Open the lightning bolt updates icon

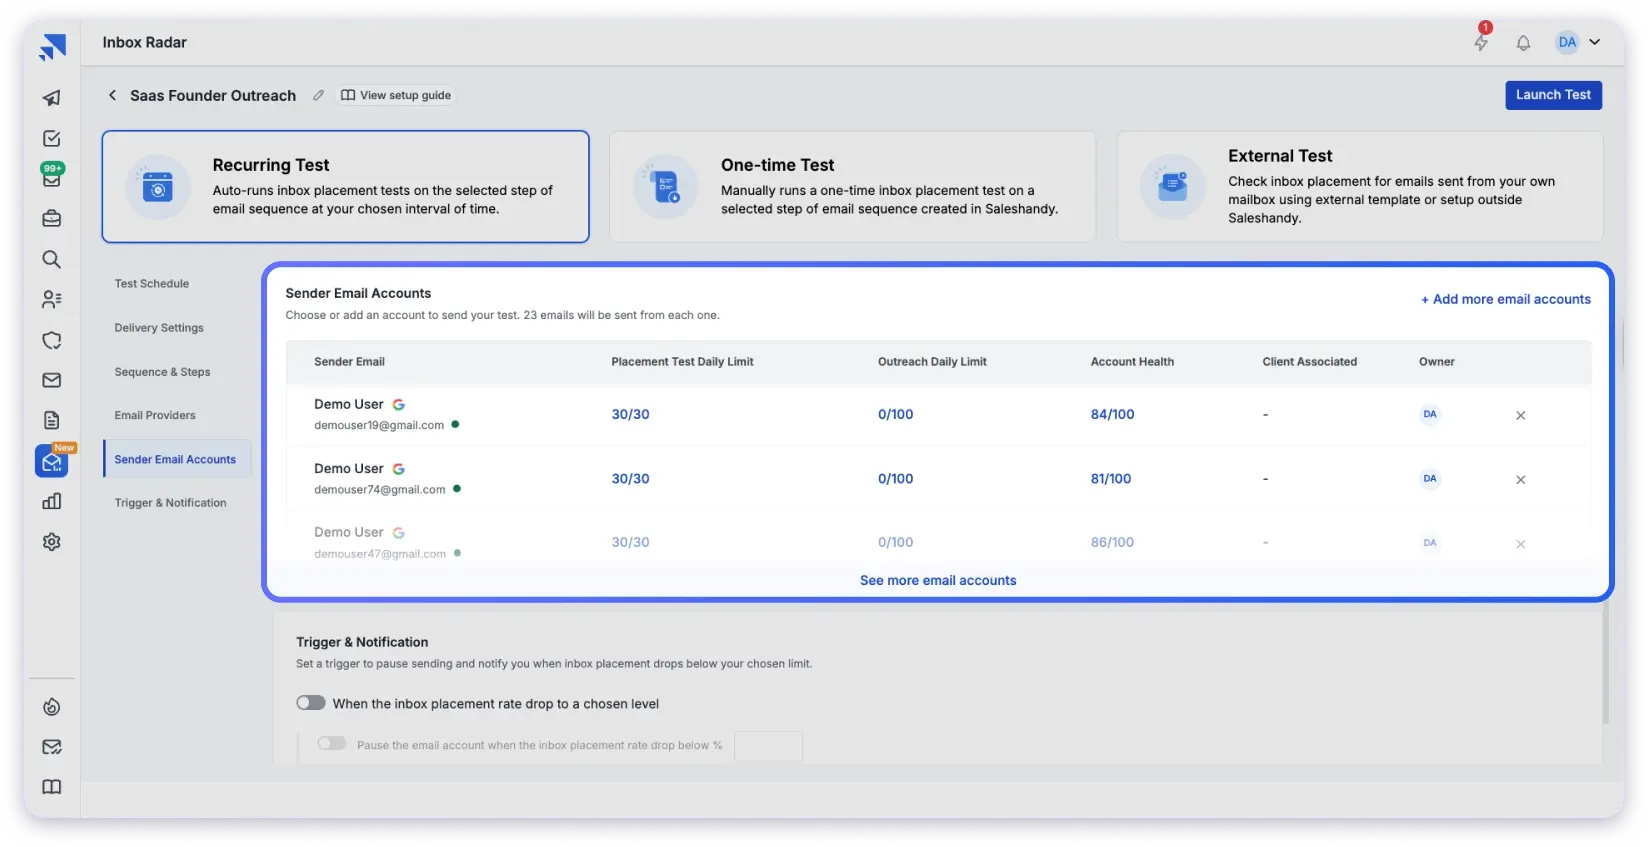[x=1481, y=42]
